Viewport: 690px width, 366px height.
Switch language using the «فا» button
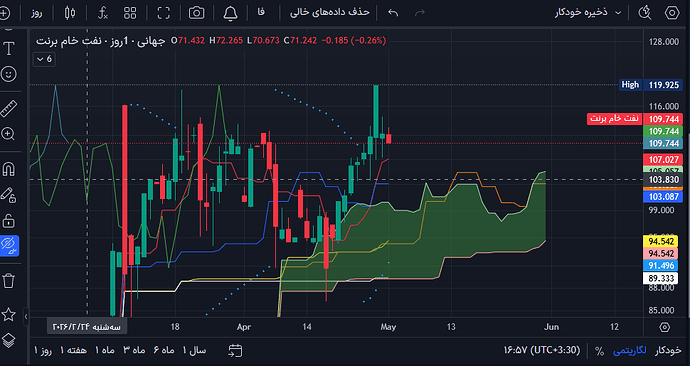tap(261, 12)
